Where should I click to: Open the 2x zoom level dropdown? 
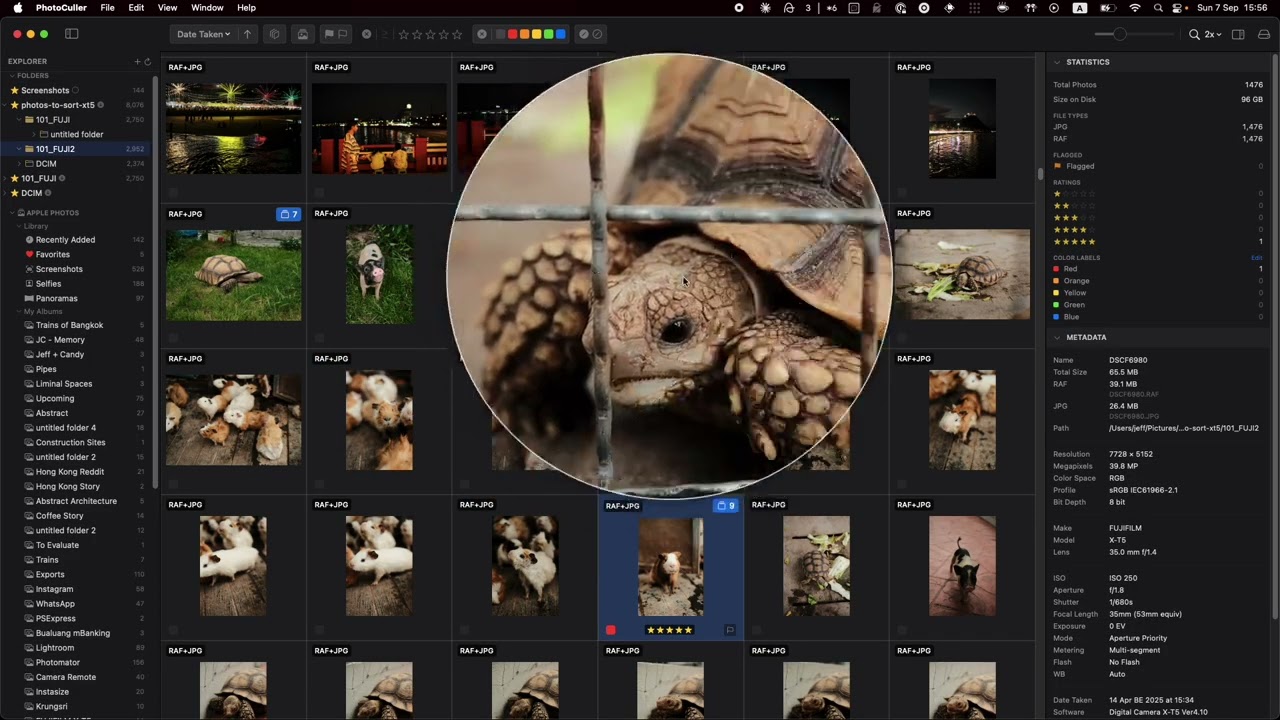[x=1212, y=34]
